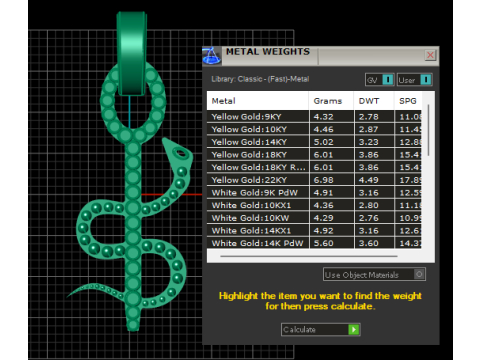The width and height of the screenshot is (480, 360).
Task: Click the 6.98 grams value
Action: click(323, 180)
